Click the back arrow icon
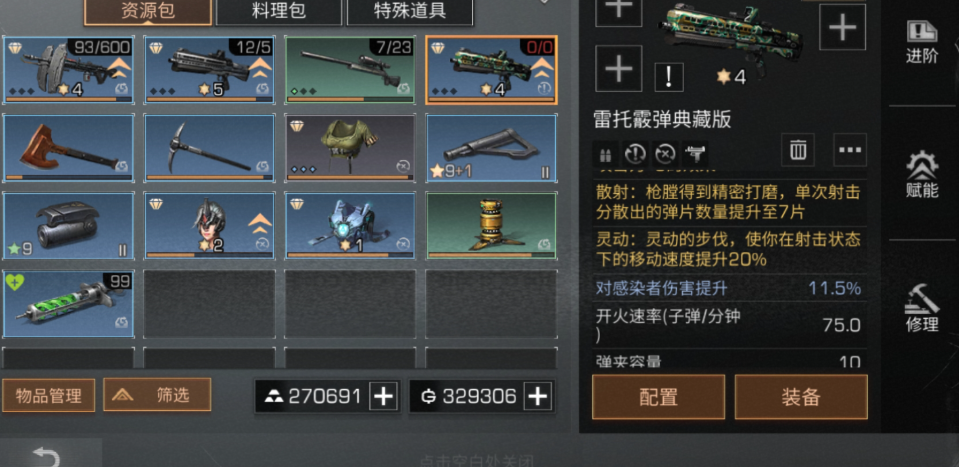Image resolution: width=959 pixels, height=467 pixels. point(46,457)
